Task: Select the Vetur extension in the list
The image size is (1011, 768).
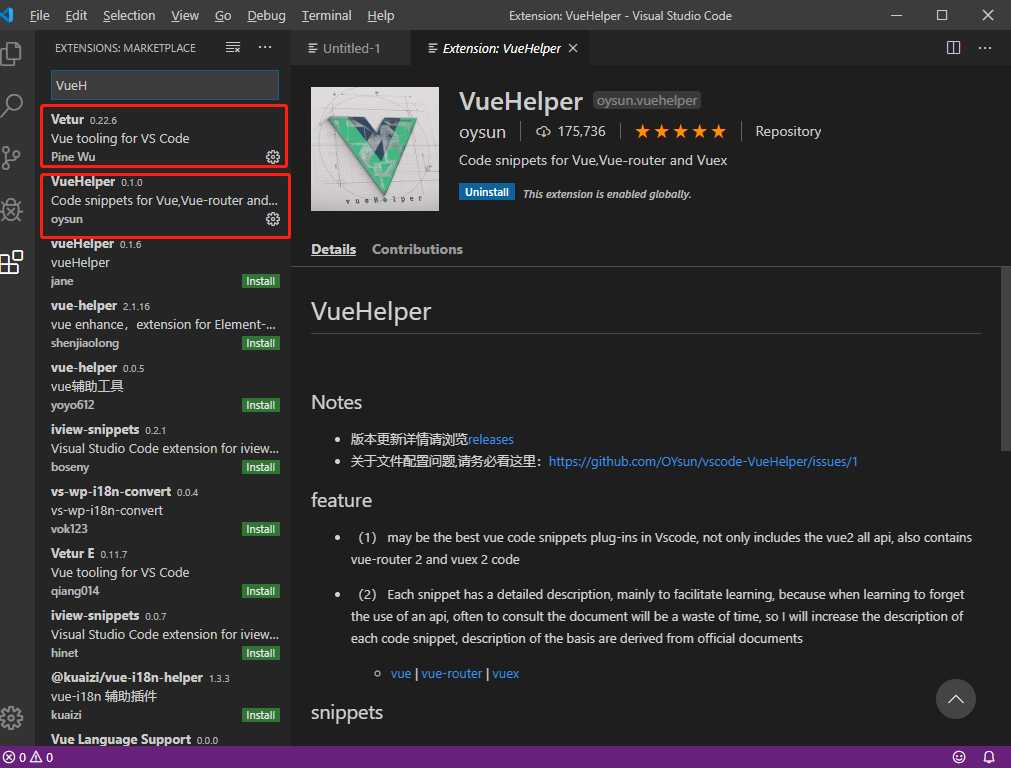Action: [164, 137]
